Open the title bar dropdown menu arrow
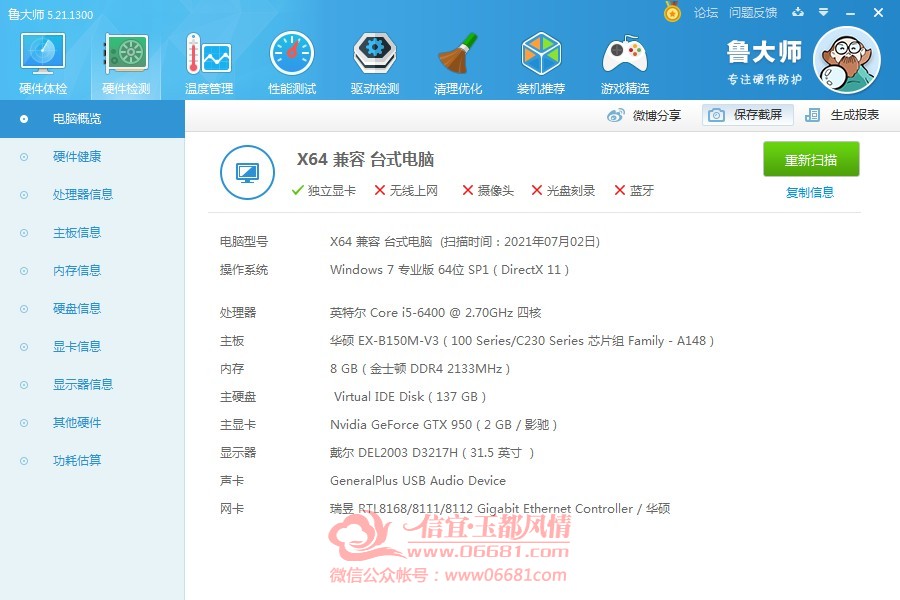This screenshot has height=600, width=900. click(824, 12)
